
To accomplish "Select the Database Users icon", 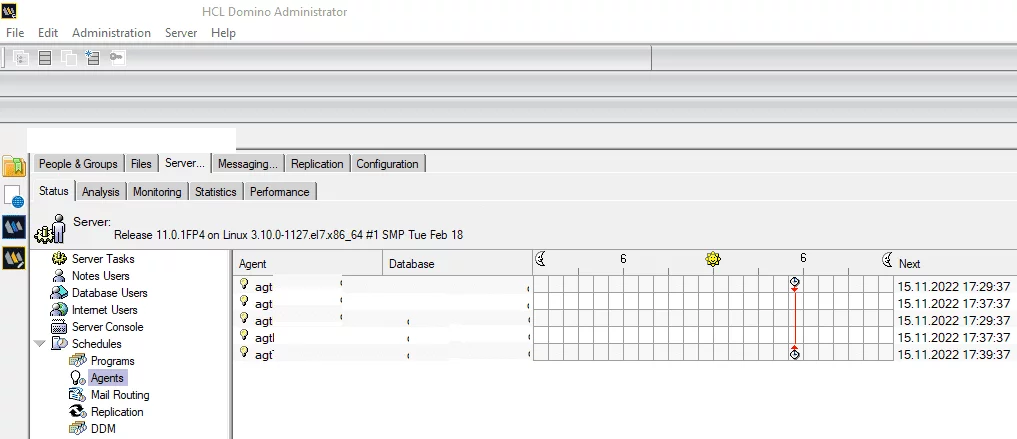I will 58,293.
